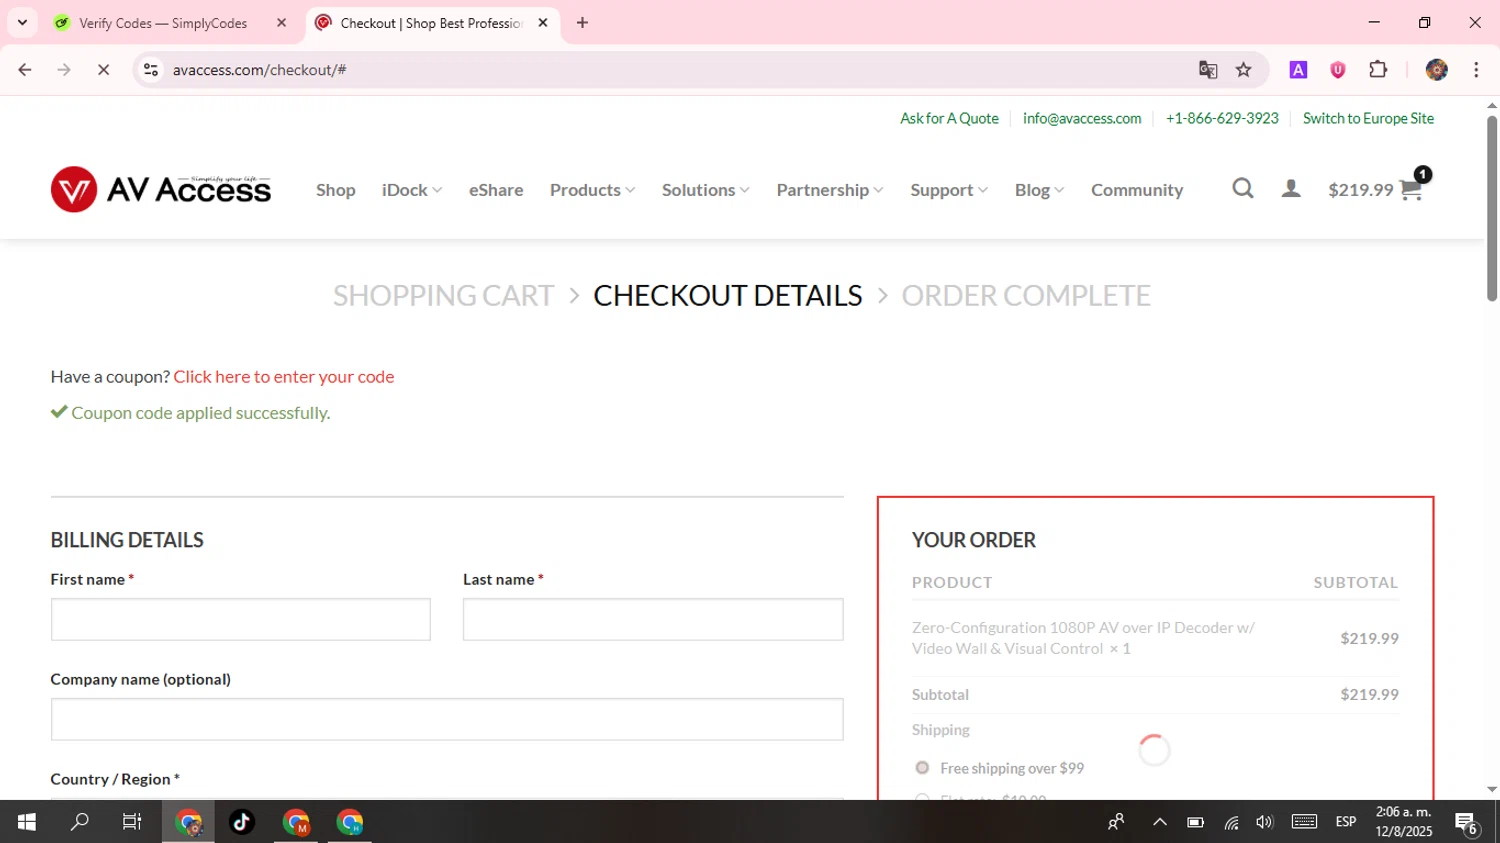This screenshot has width=1500, height=843.
Task: Open the tab search dropdown arrow
Action: (x=22, y=23)
